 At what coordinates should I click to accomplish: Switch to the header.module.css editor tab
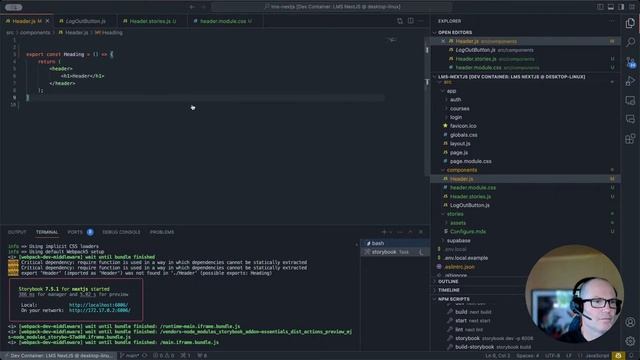[225, 21]
